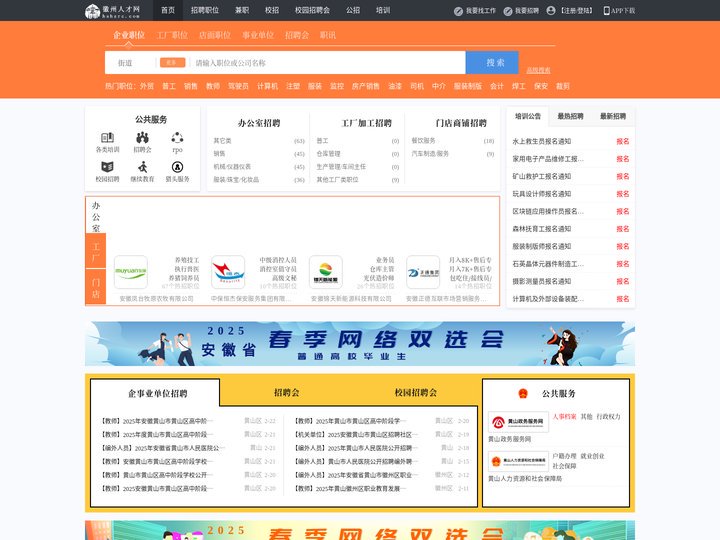The image size is (720, 540).
Task: Click the 中保恒杰 security company logo
Action: (x=228, y=272)
